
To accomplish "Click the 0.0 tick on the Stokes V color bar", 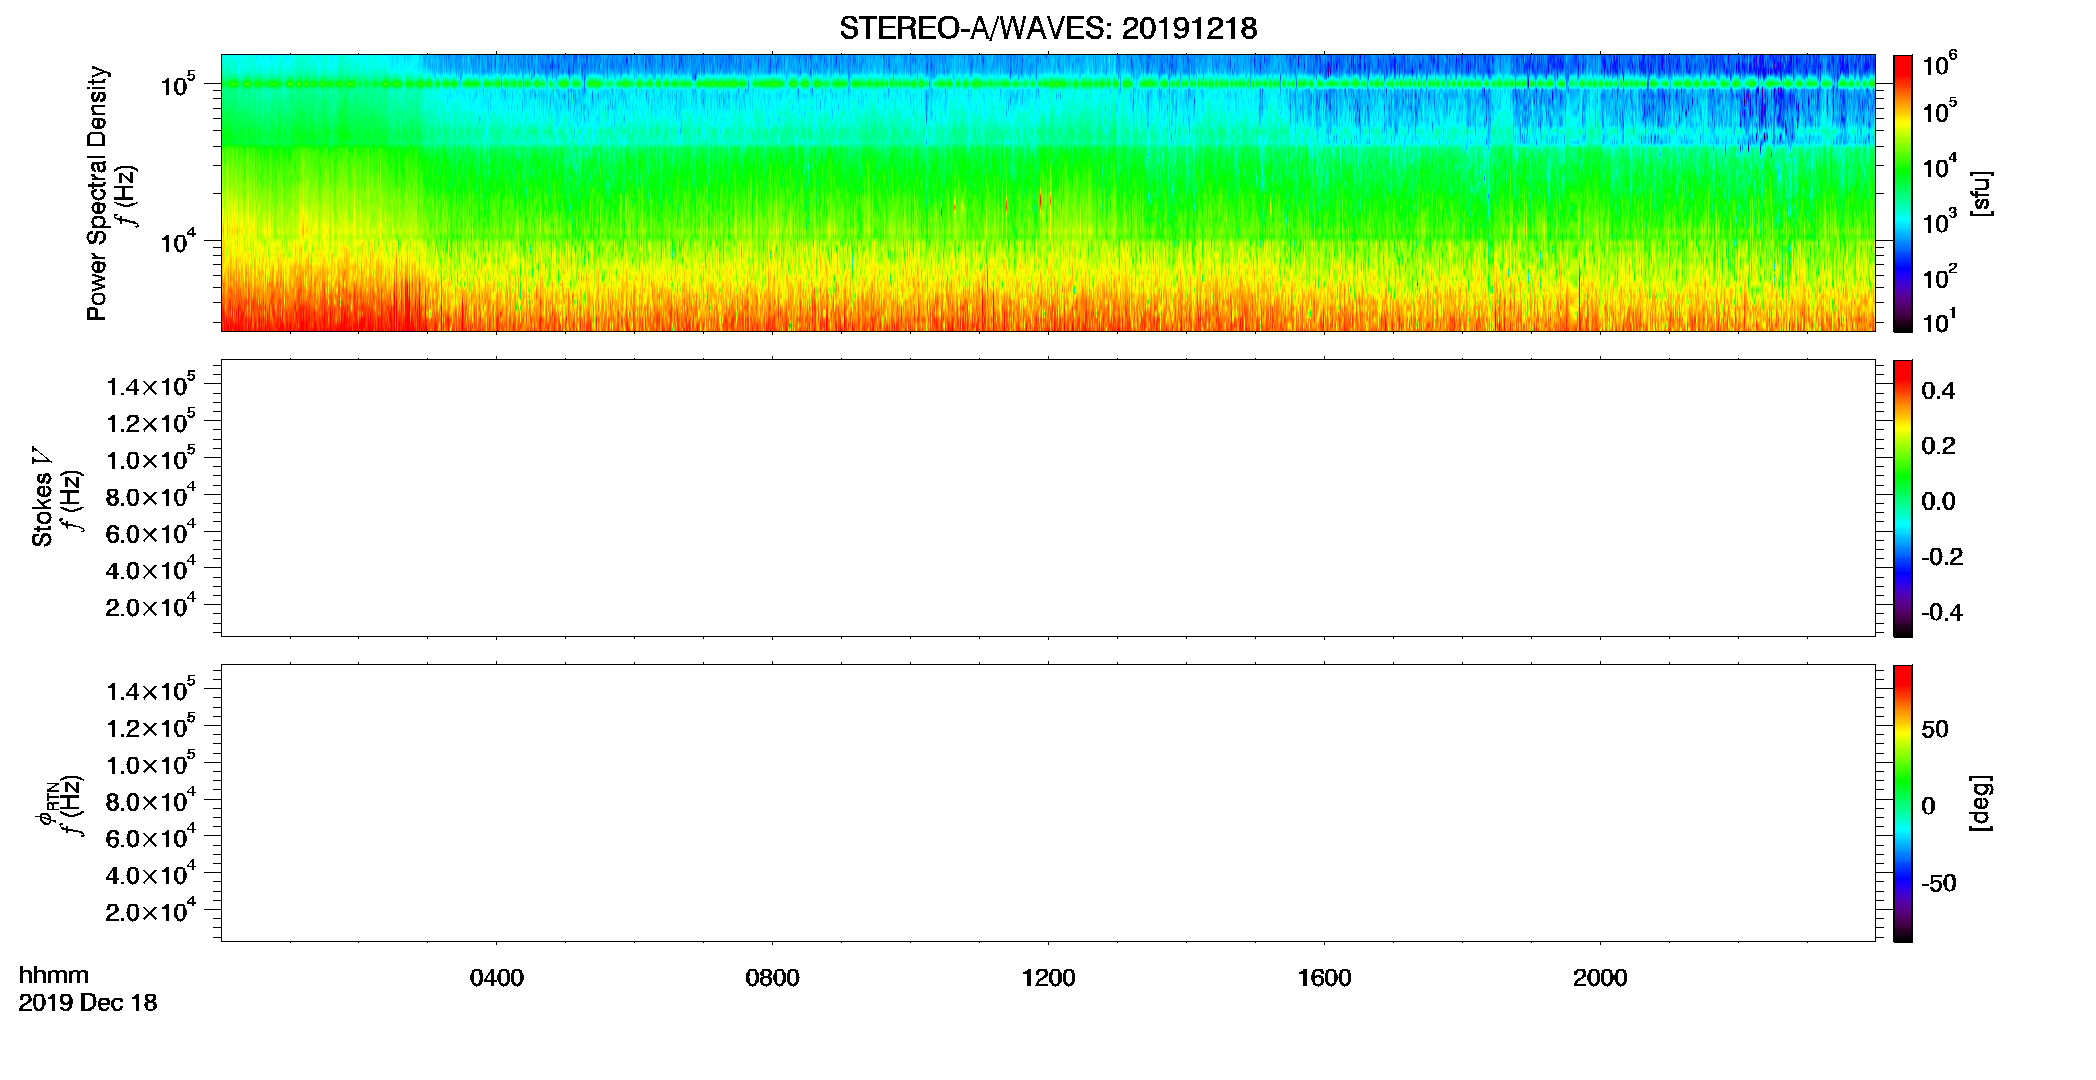I will [1938, 502].
